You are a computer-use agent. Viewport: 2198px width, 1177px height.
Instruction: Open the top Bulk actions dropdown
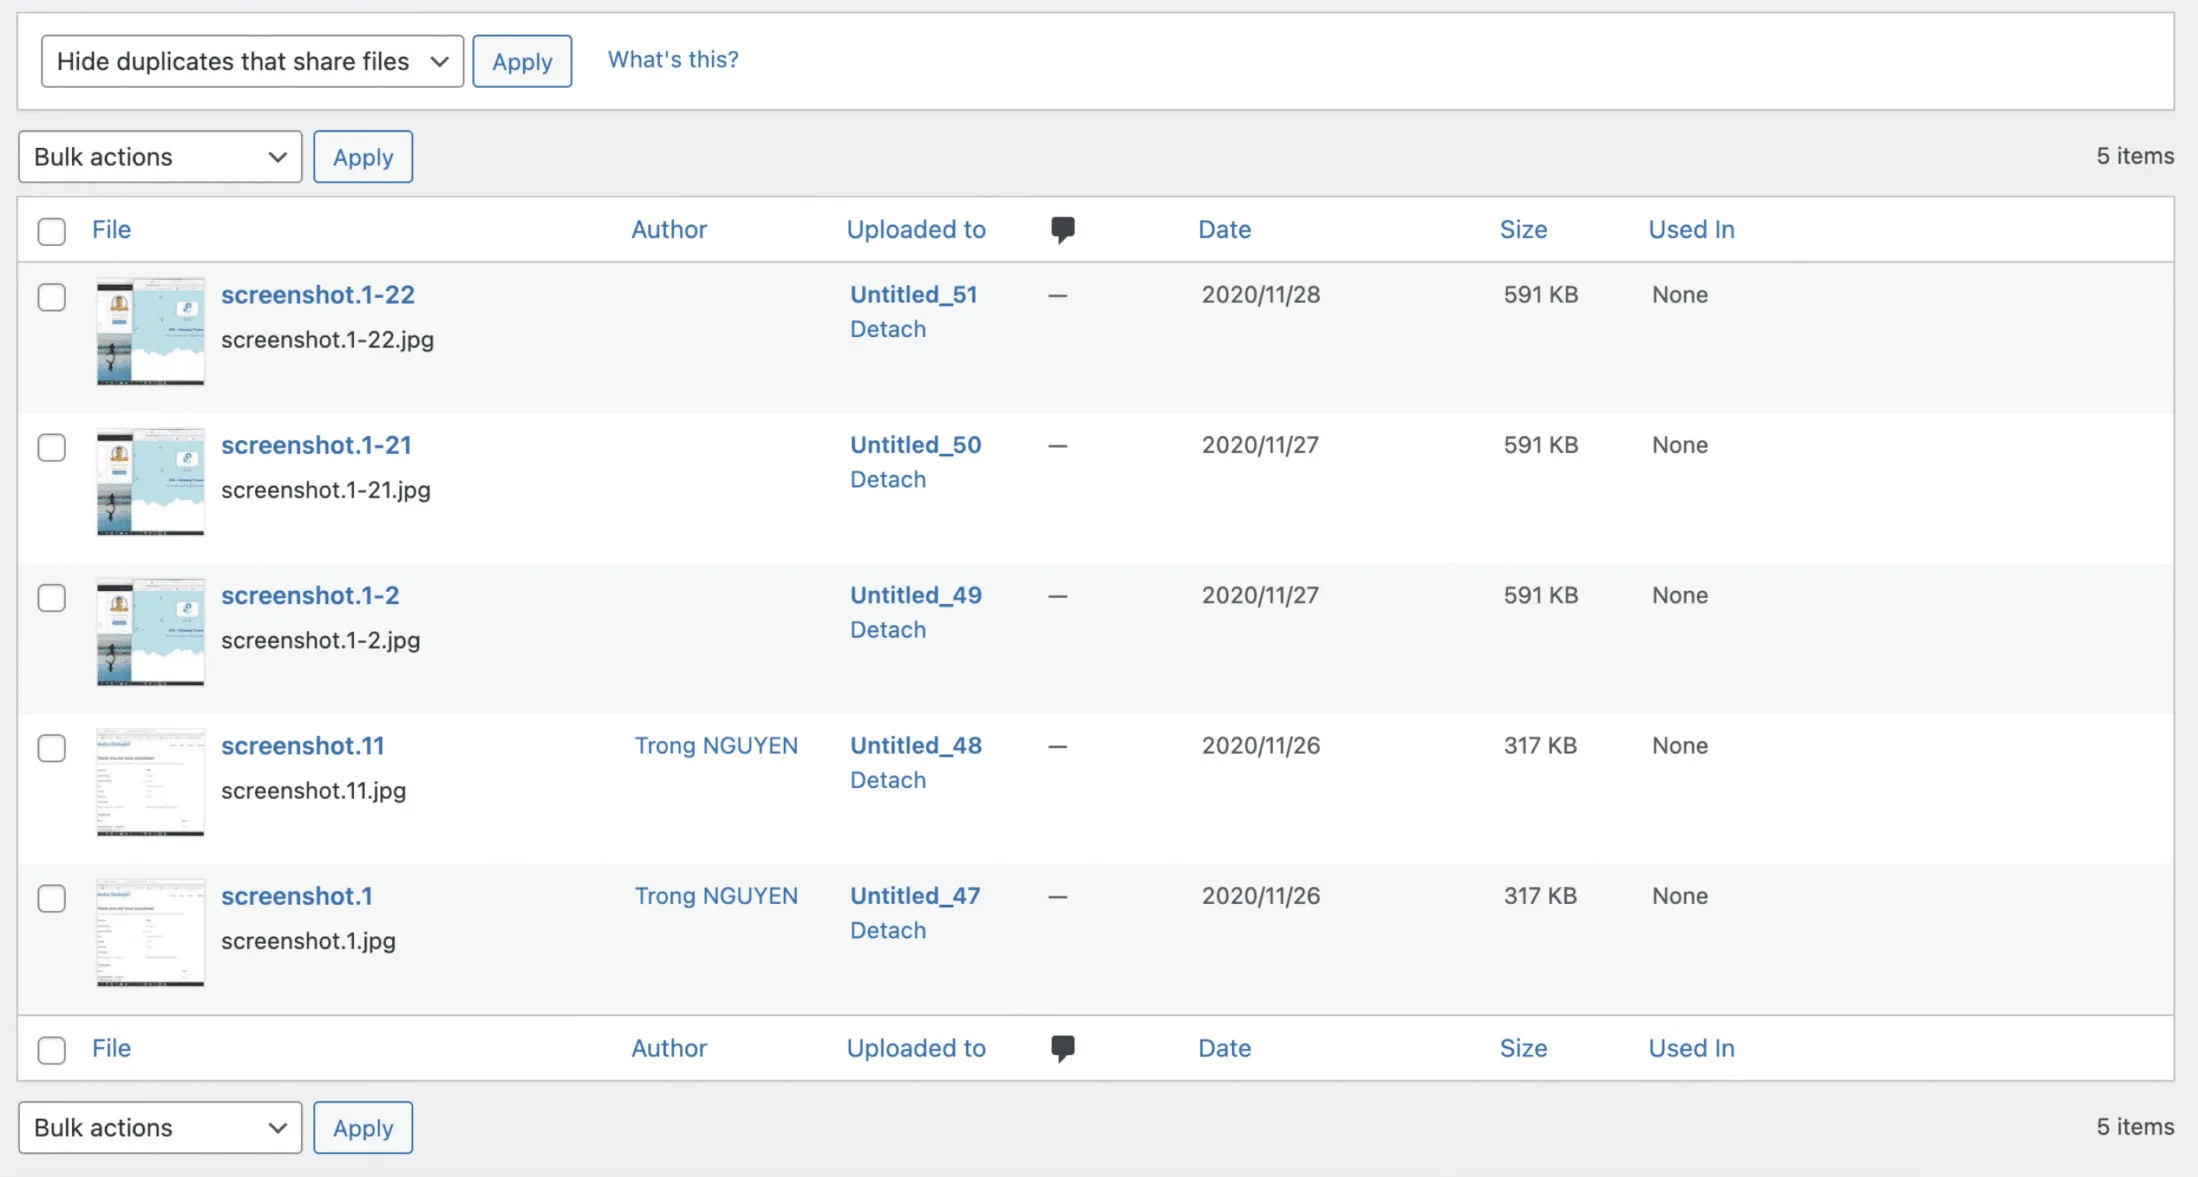160,157
